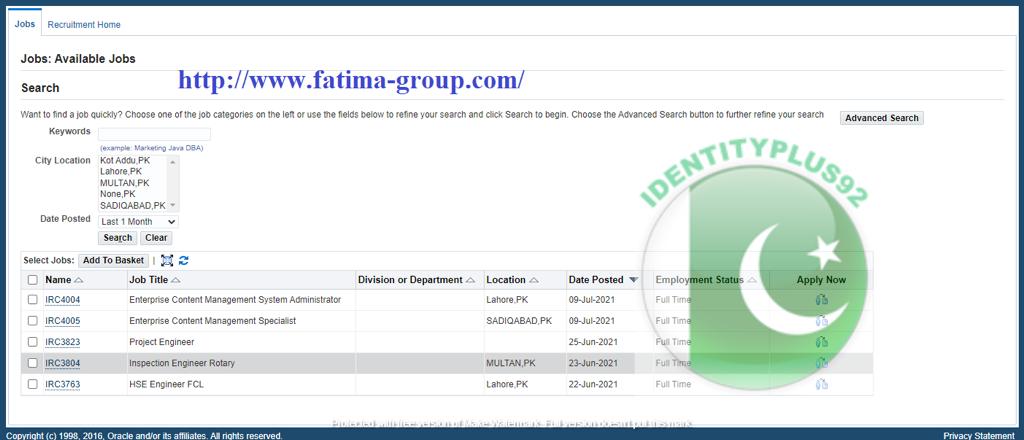Tick the checkbox for IRC3823 row
The width and height of the screenshot is (1024, 440).
click(33, 342)
